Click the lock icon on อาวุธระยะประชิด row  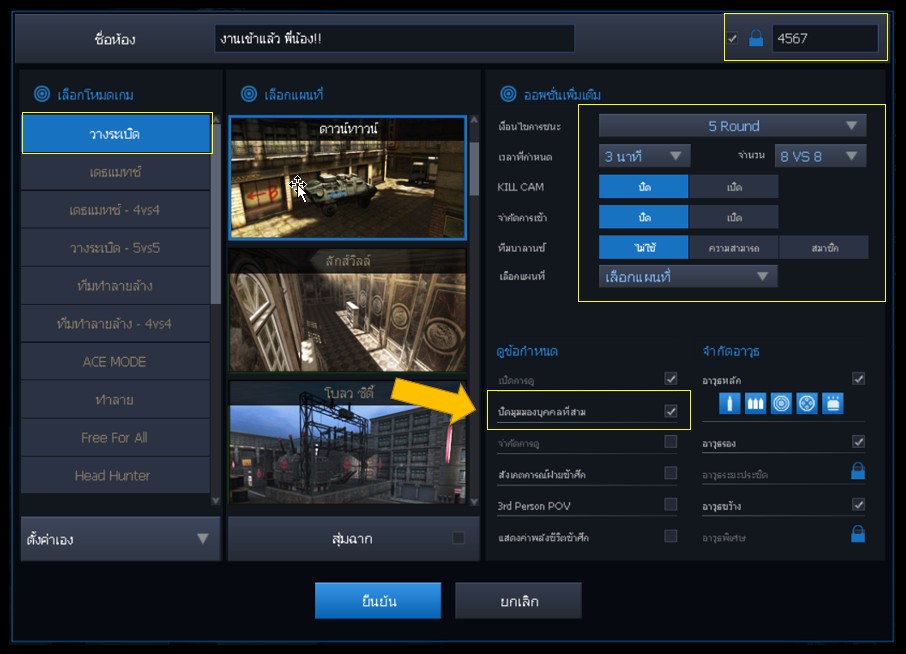(x=858, y=471)
